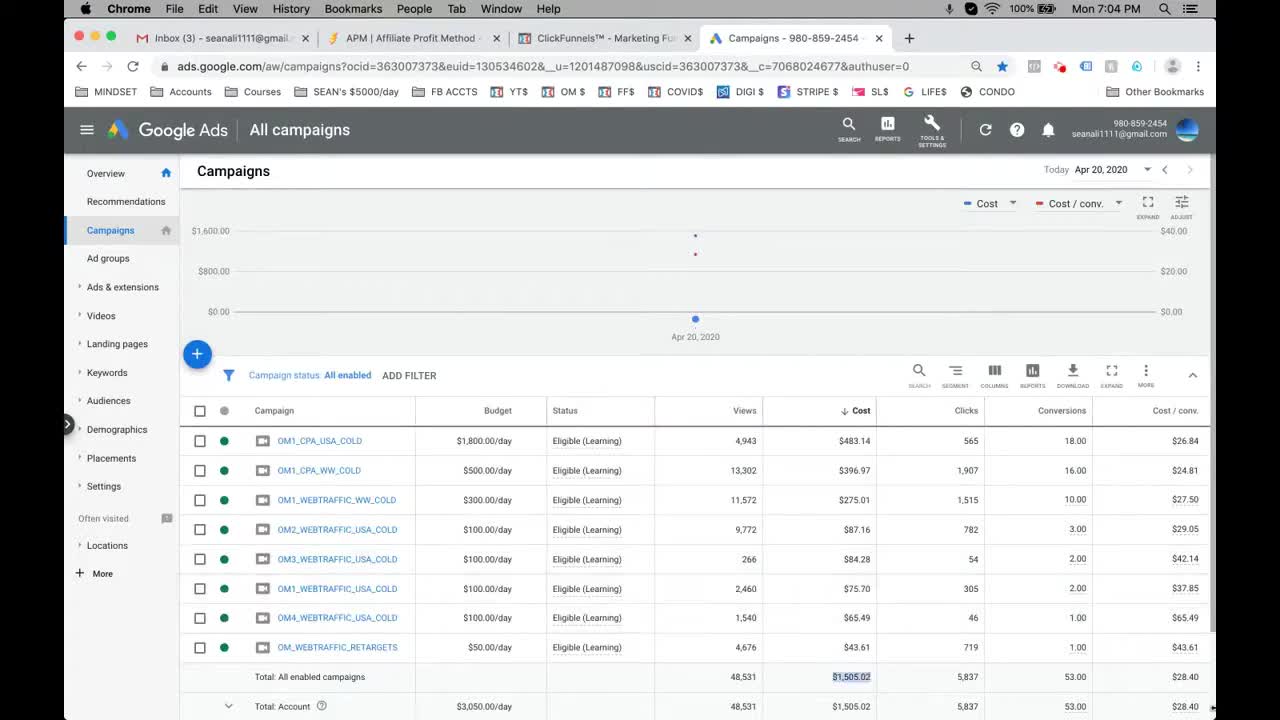1280x720 pixels.
Task: Expand the Keywords sidebar section
Action: click(x=80, y=373)
